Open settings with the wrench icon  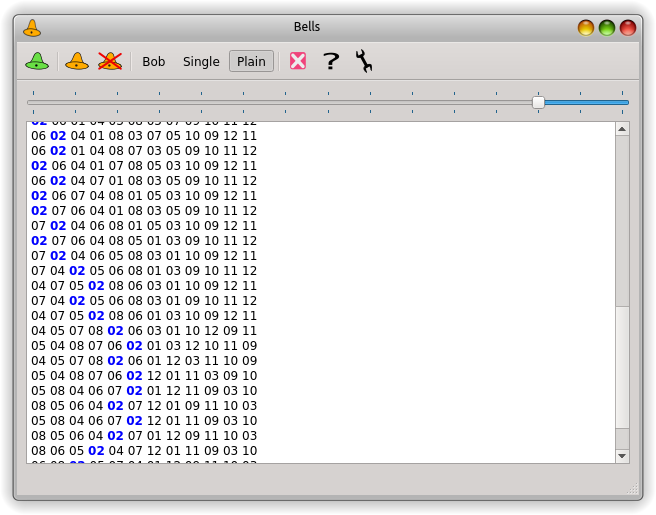(x=364, y=61)
